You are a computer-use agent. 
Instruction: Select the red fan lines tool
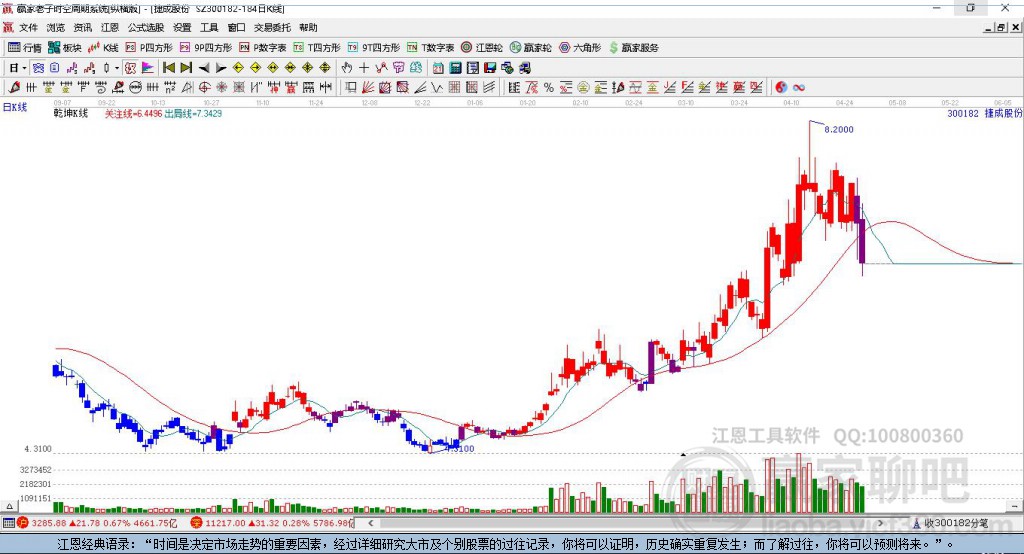368,88
